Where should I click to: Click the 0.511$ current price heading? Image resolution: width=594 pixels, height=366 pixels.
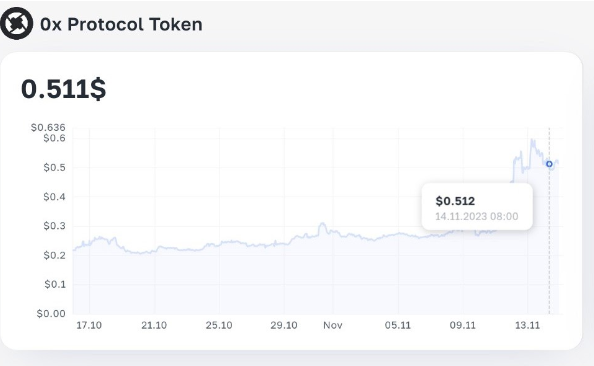[x=64, y=89]
